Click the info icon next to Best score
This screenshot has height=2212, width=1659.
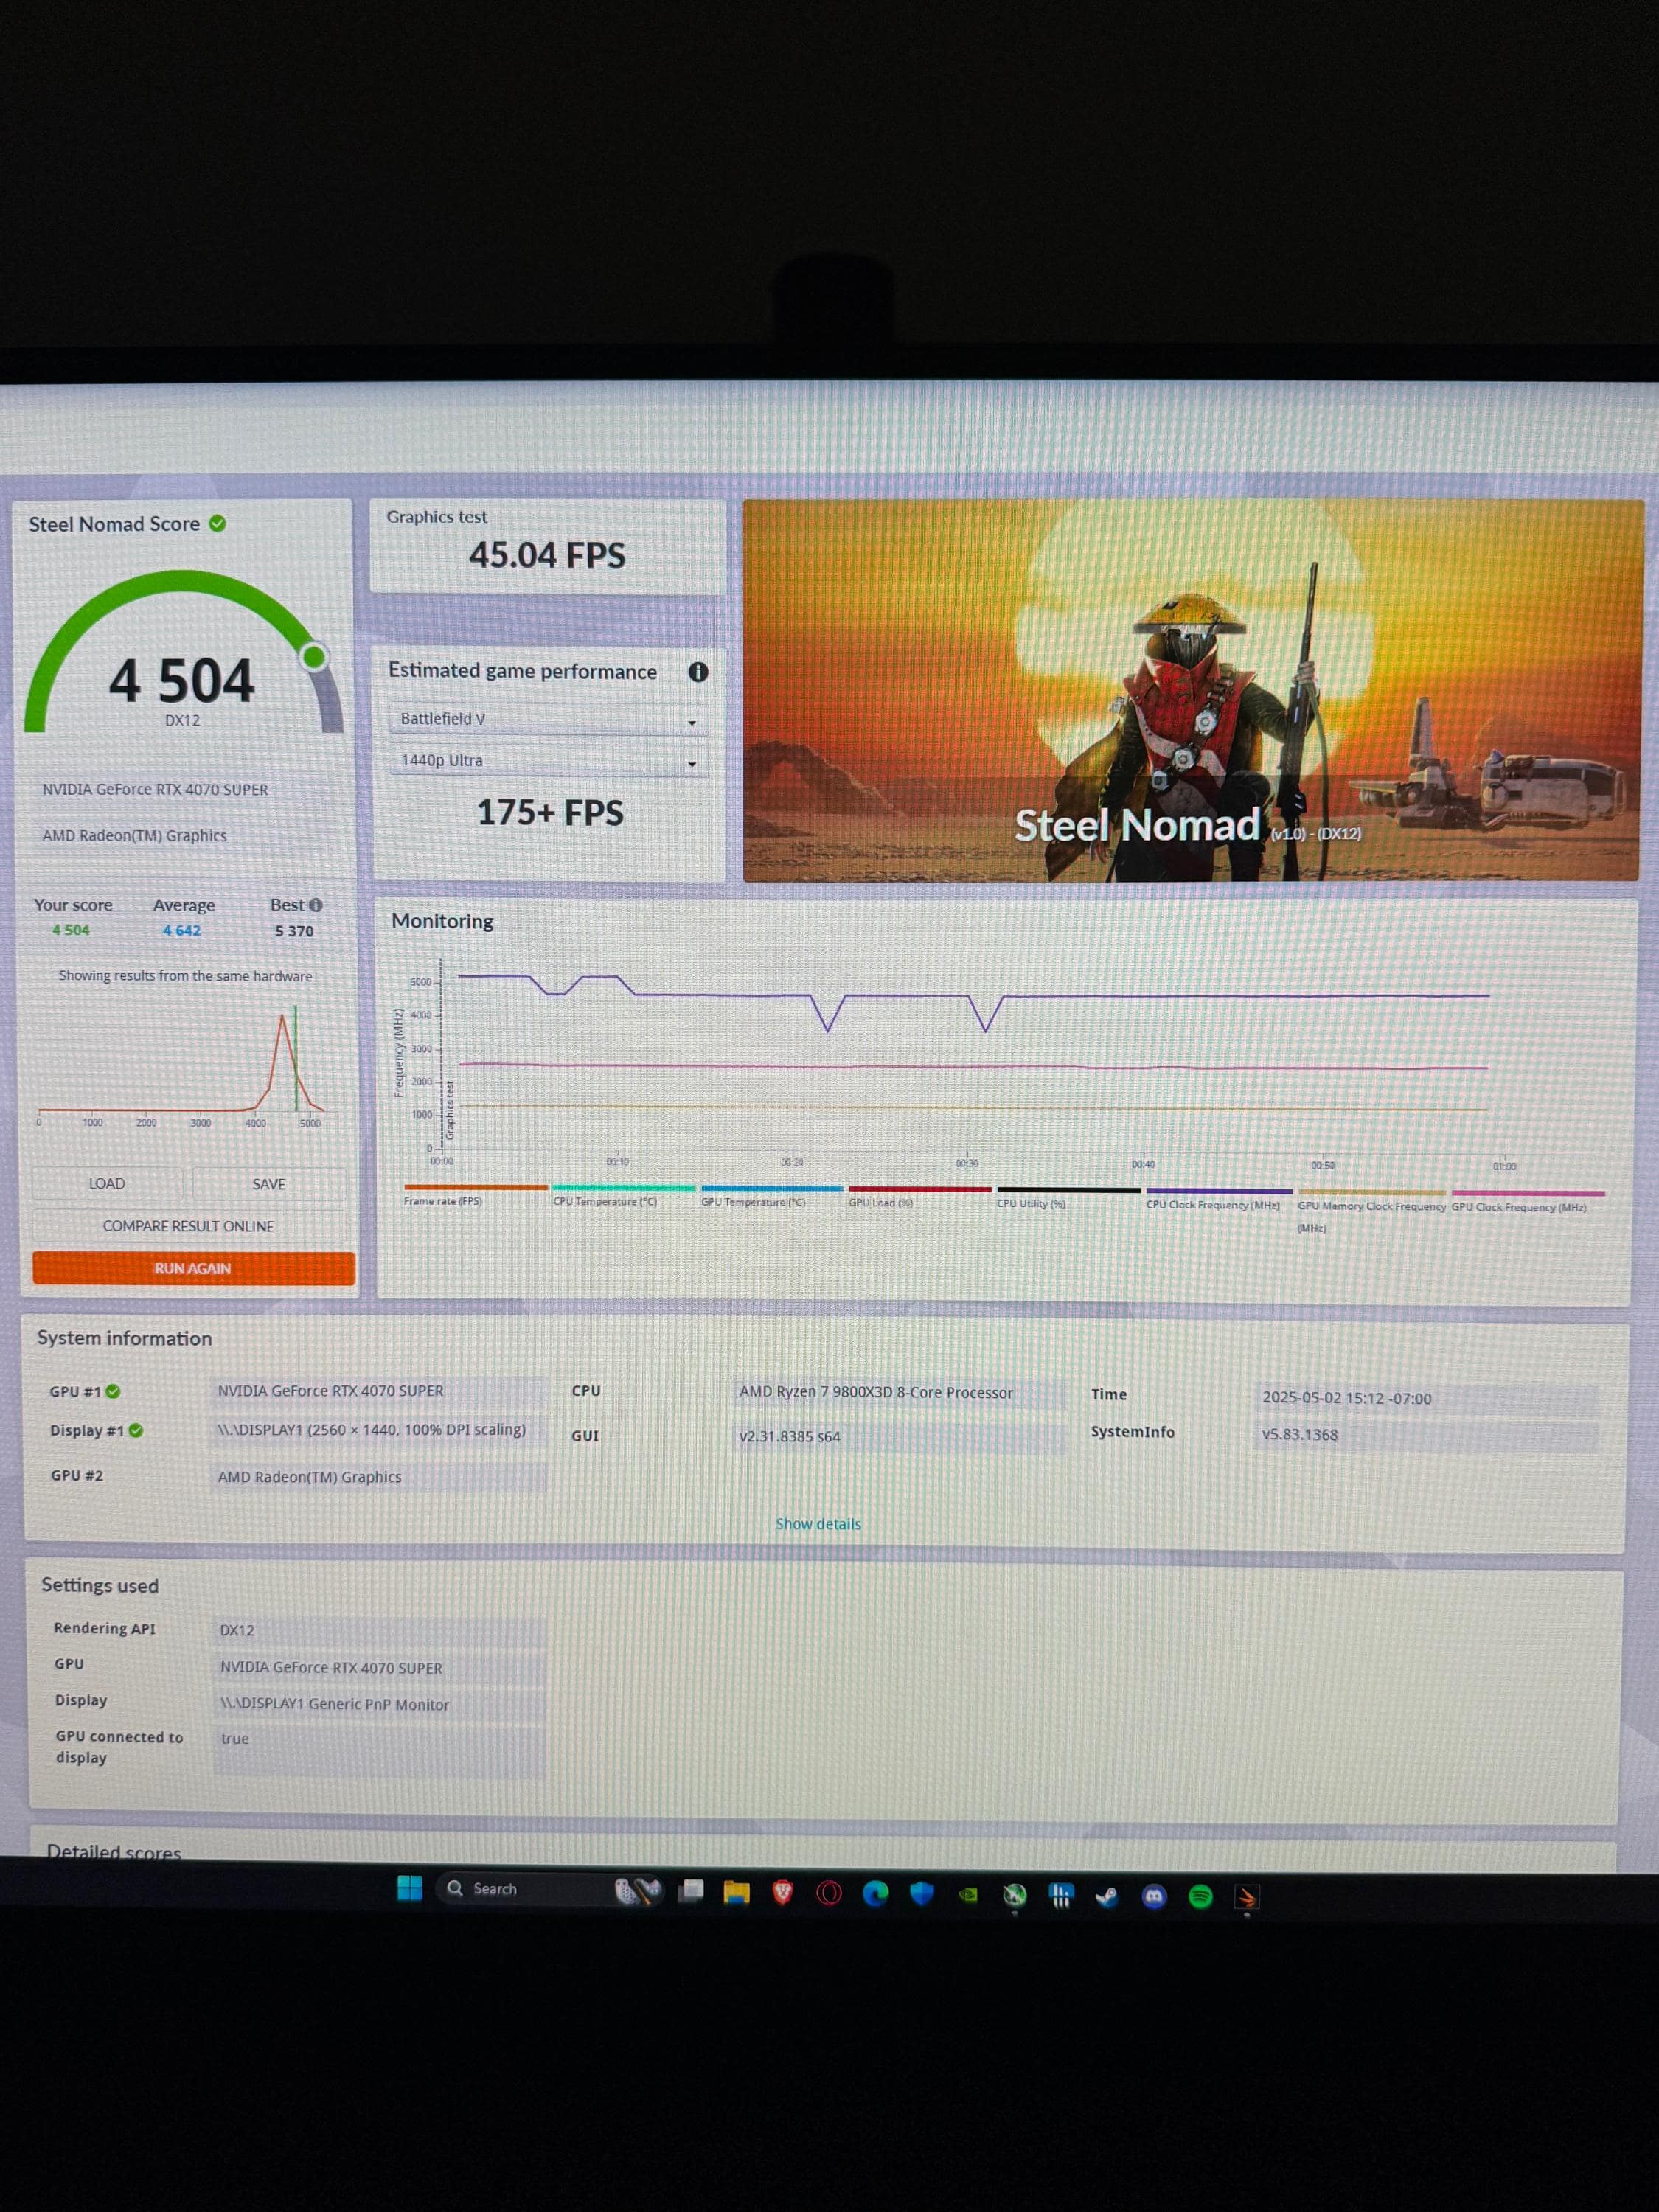click(316, 905)
